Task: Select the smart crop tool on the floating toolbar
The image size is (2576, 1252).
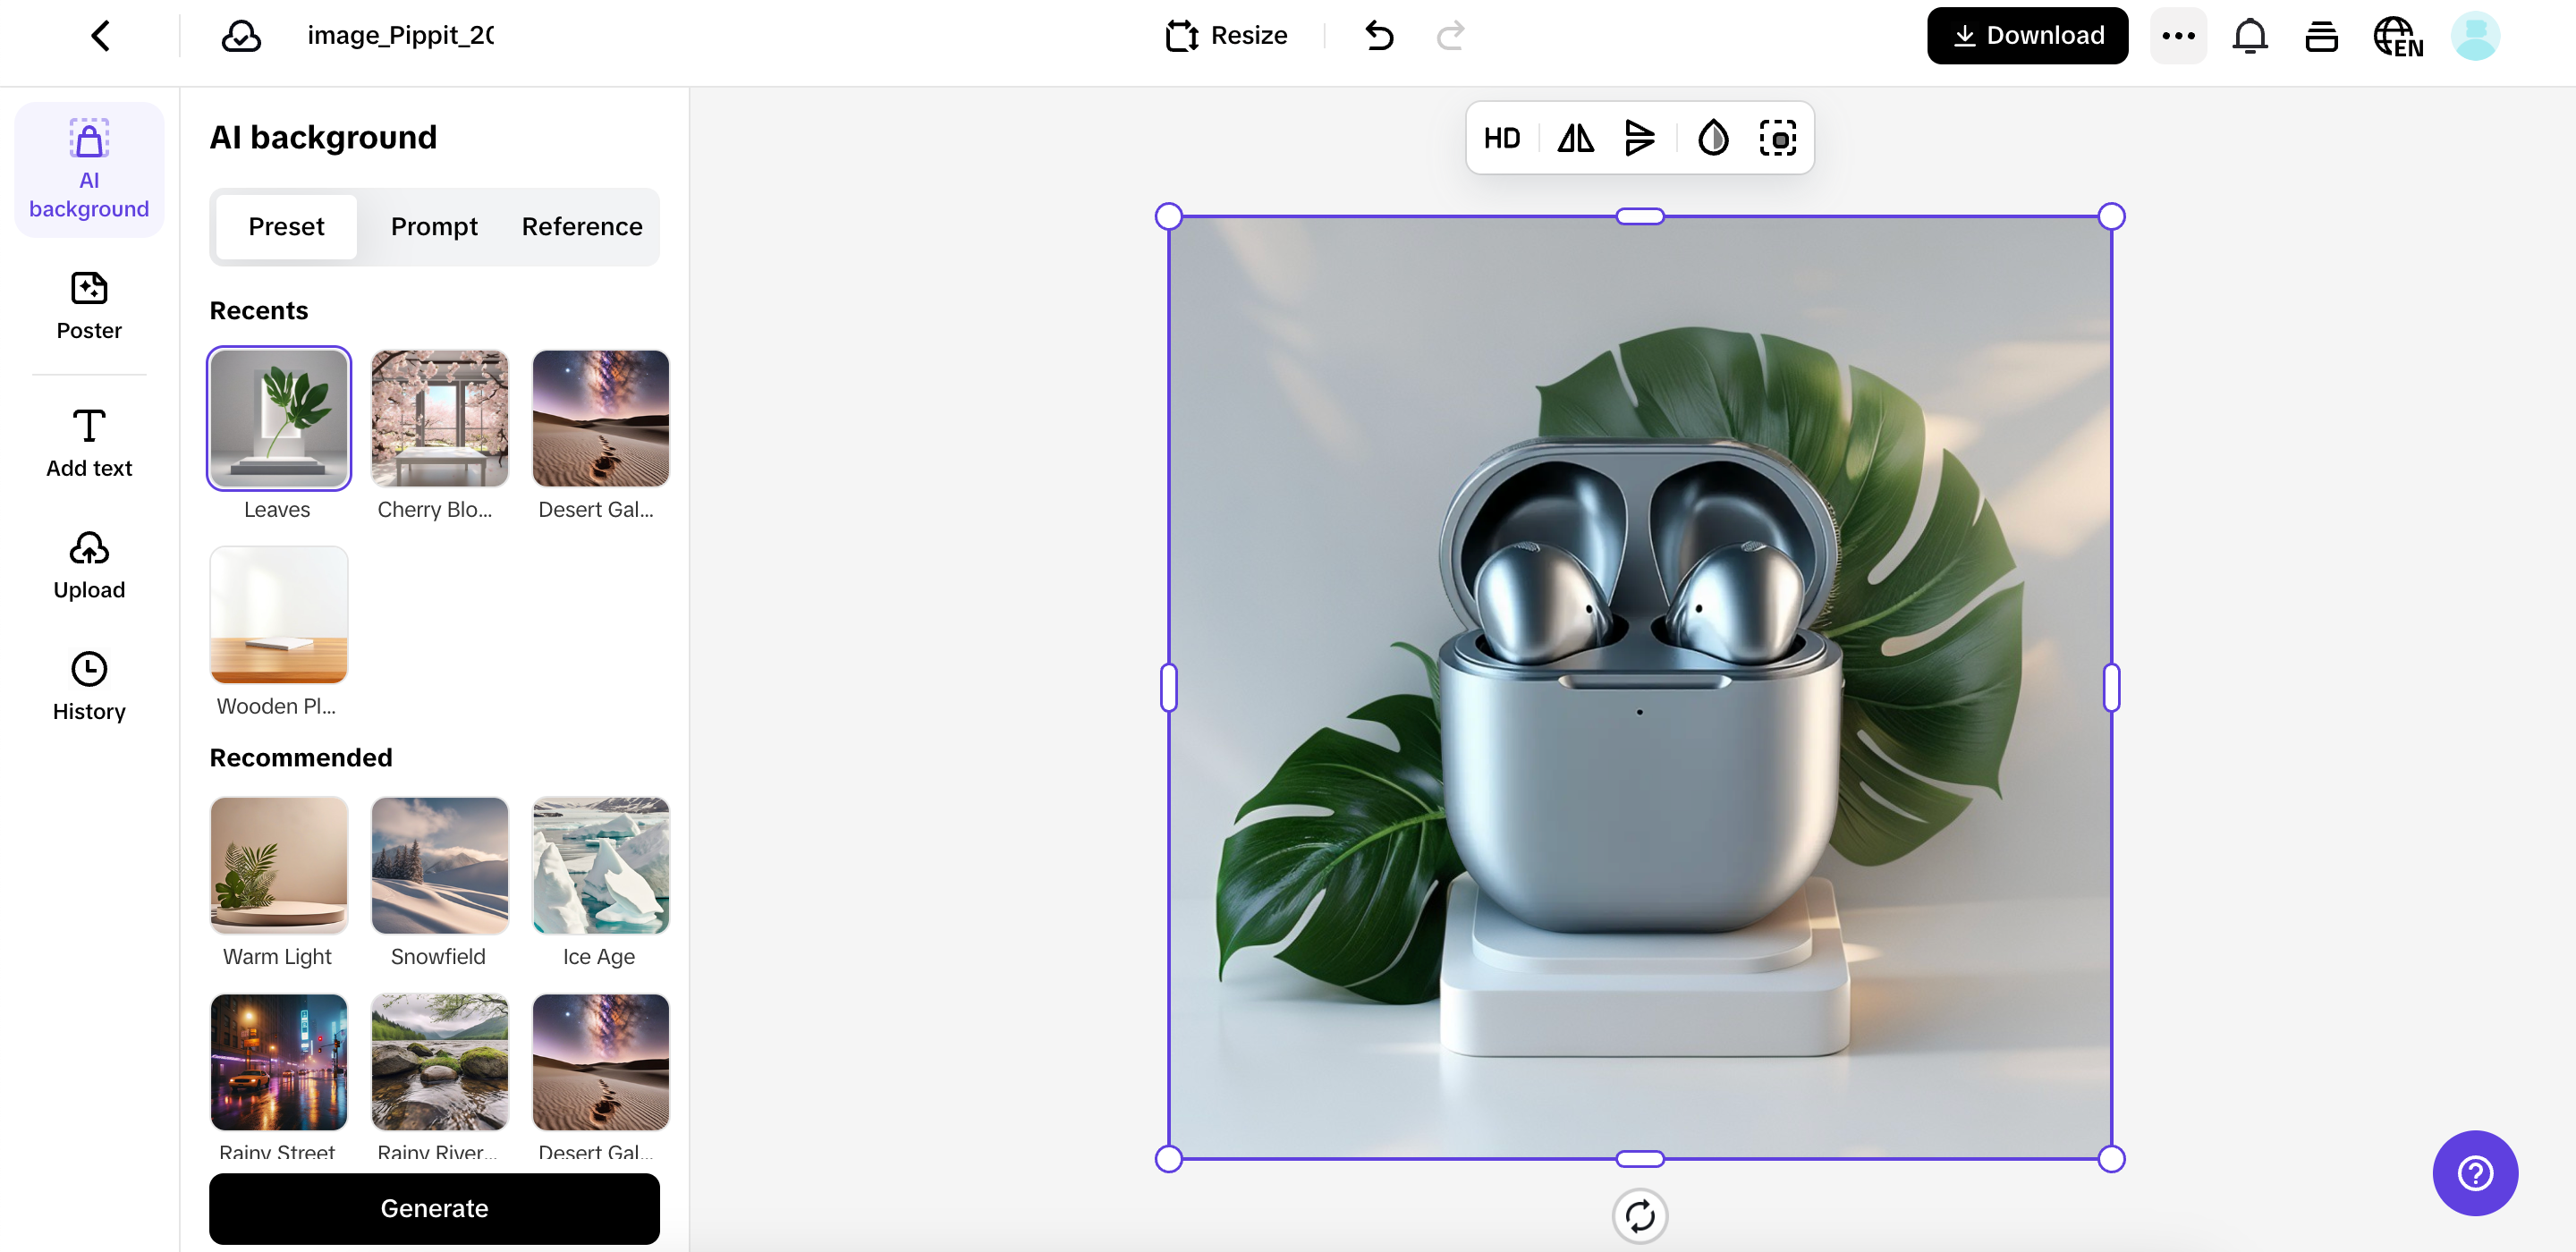Action: click(1778, 138)
